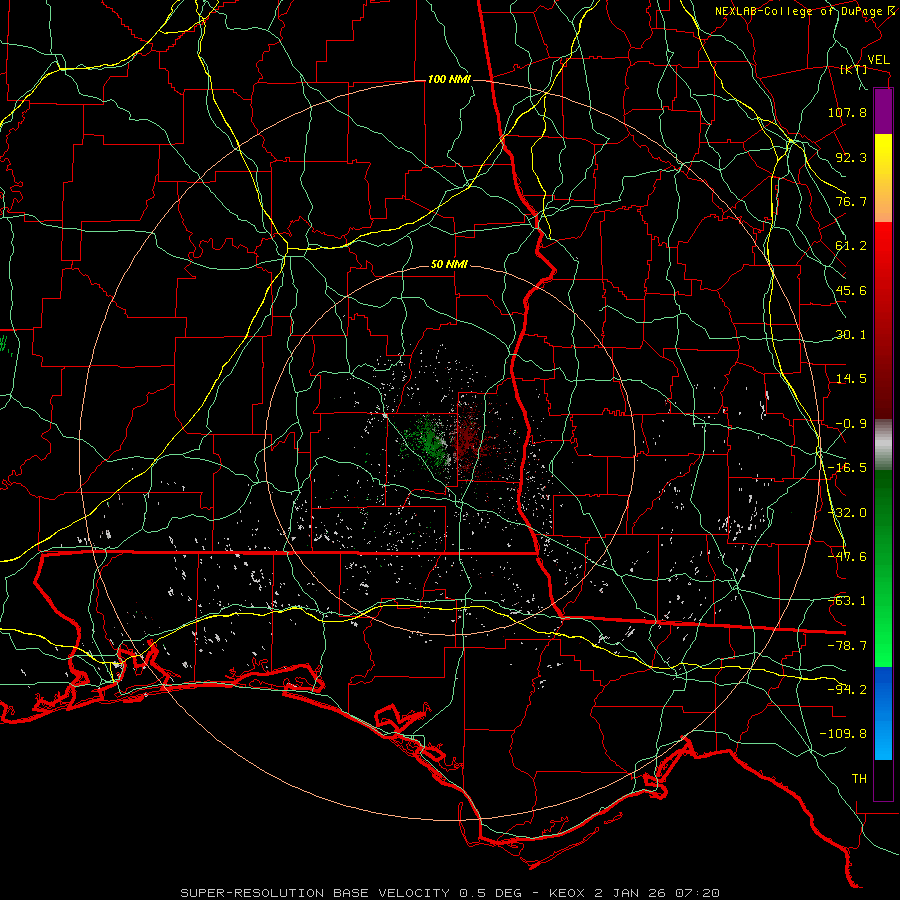Click the 50 NMI range ring label
Image resolution: width=900 pixels, height=900 pixels.
coord(449,265)
